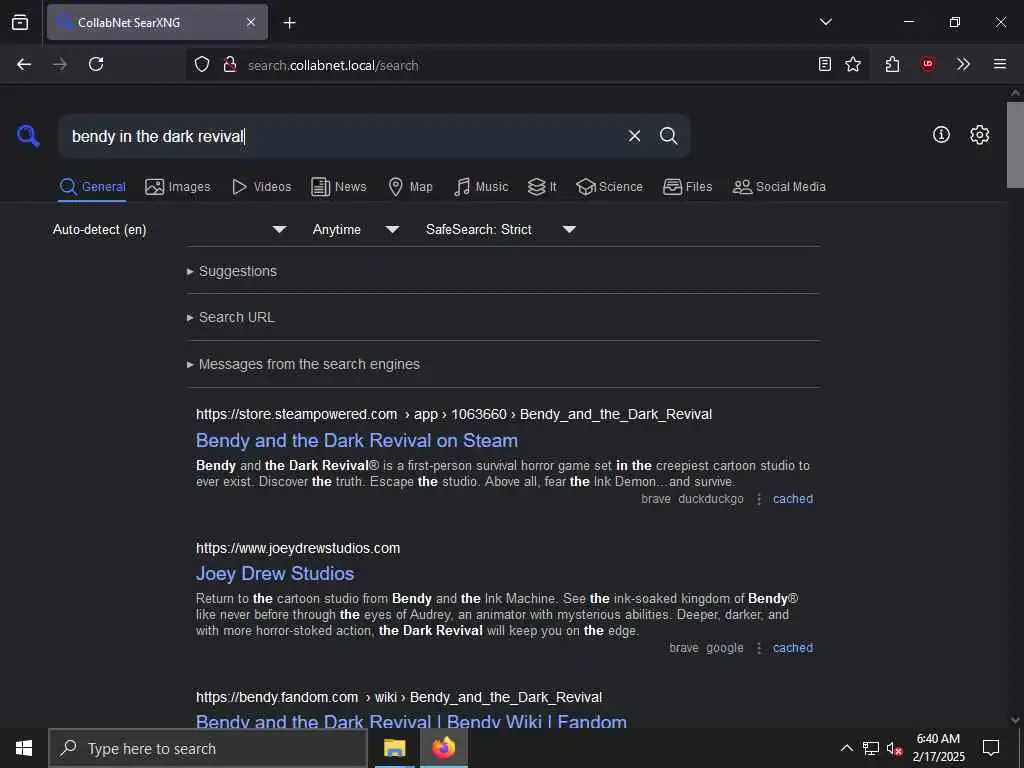Bookmark this page with the star icon
The height and width of the screenshot is (768, 1024).
click(x=853, y=64)
